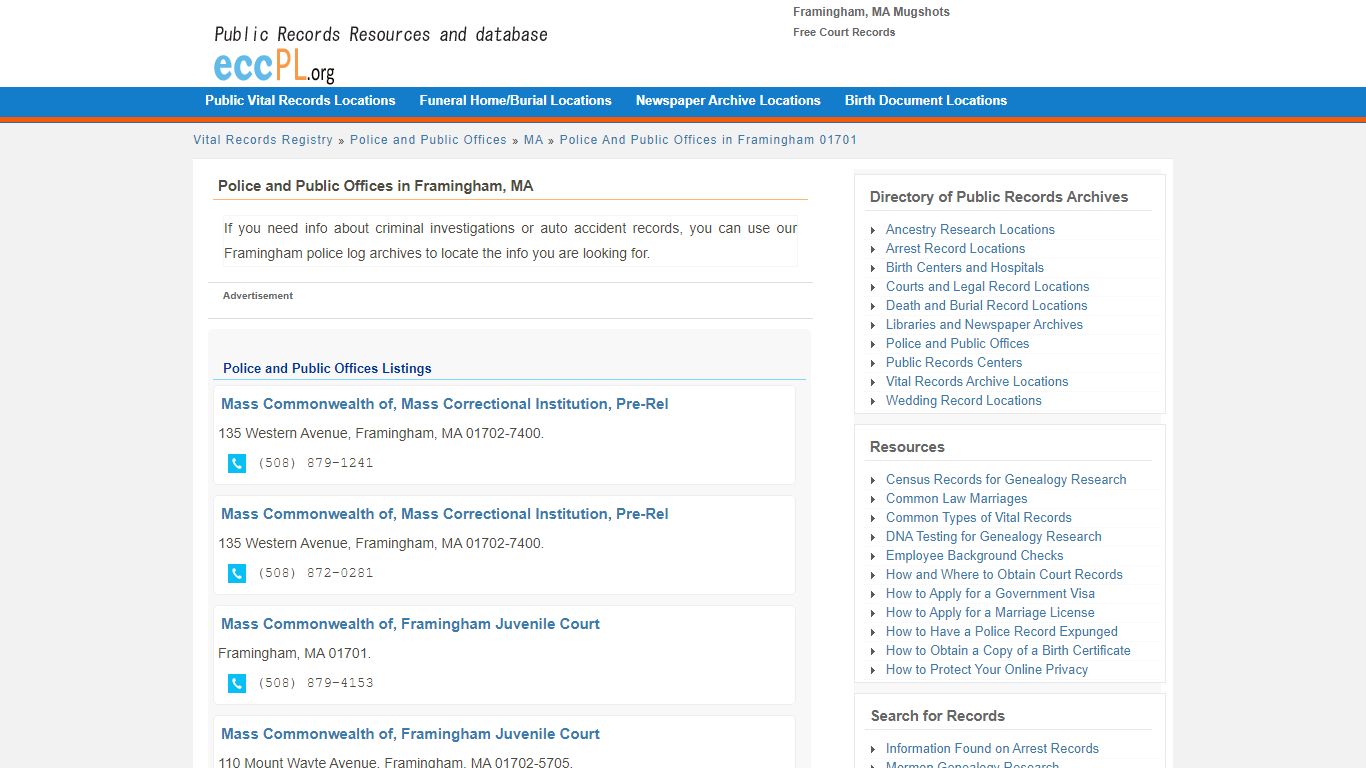Screen dimensions: 1366x768
Task: Open DNA Testing for Genealogy Research
Action: [993, 536]
